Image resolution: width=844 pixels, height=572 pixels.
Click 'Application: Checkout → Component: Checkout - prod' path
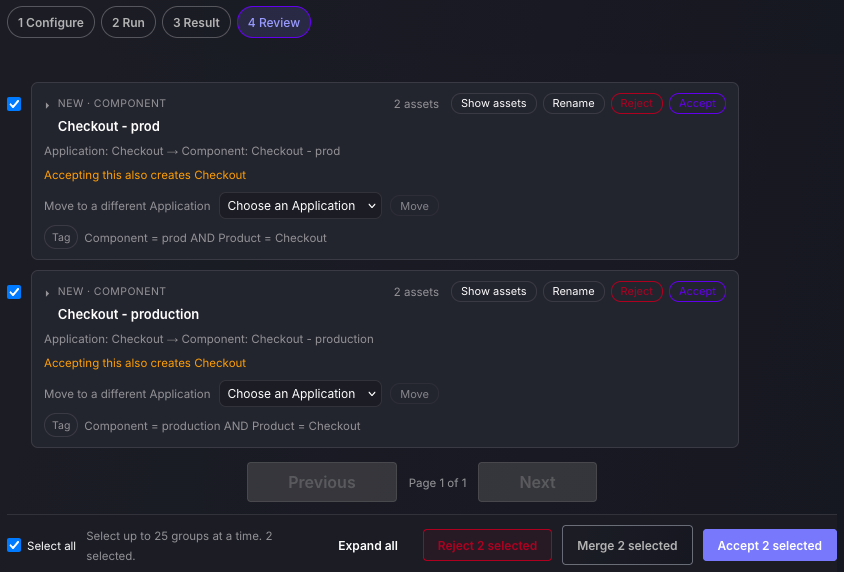coord(192,151)
